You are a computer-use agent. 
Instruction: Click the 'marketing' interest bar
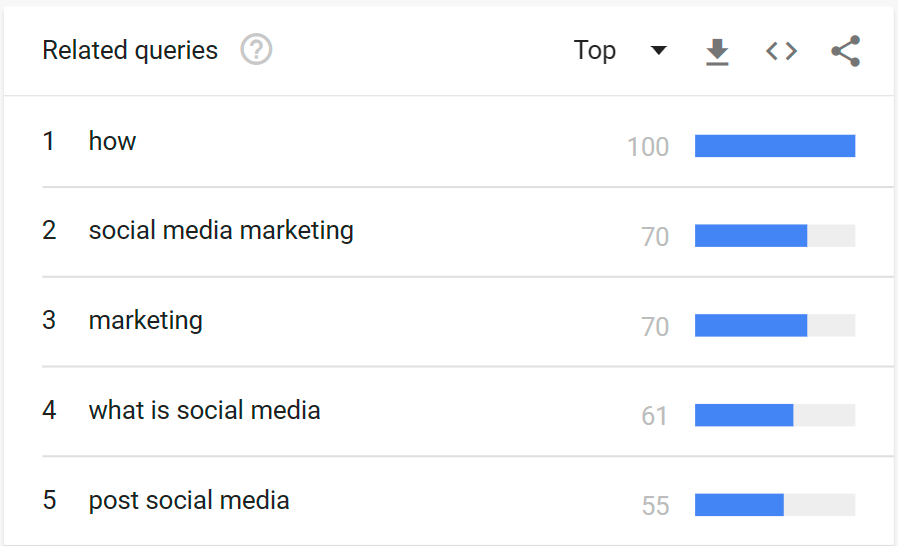(x=751, y=326)
